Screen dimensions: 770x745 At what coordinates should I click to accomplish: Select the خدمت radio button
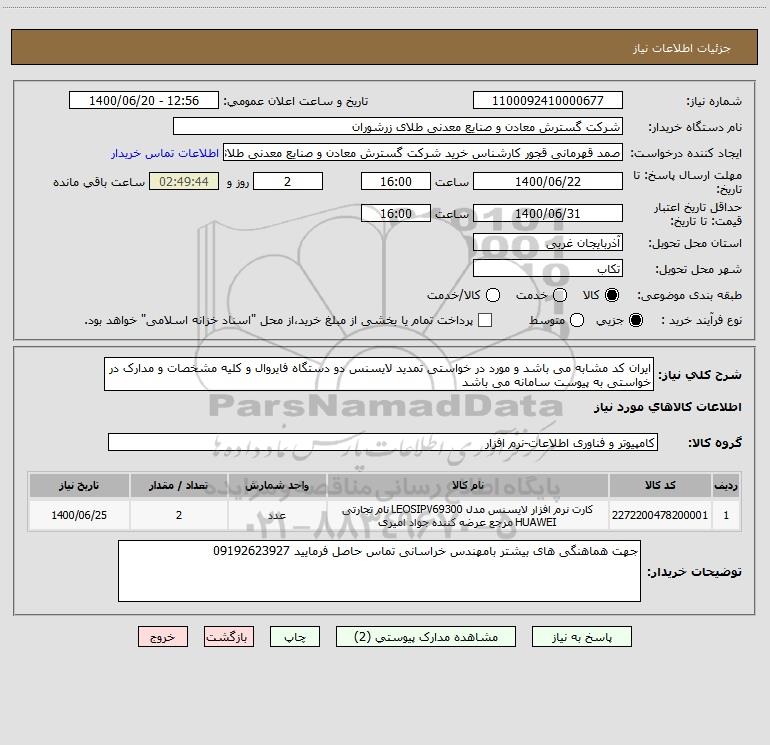560,295
